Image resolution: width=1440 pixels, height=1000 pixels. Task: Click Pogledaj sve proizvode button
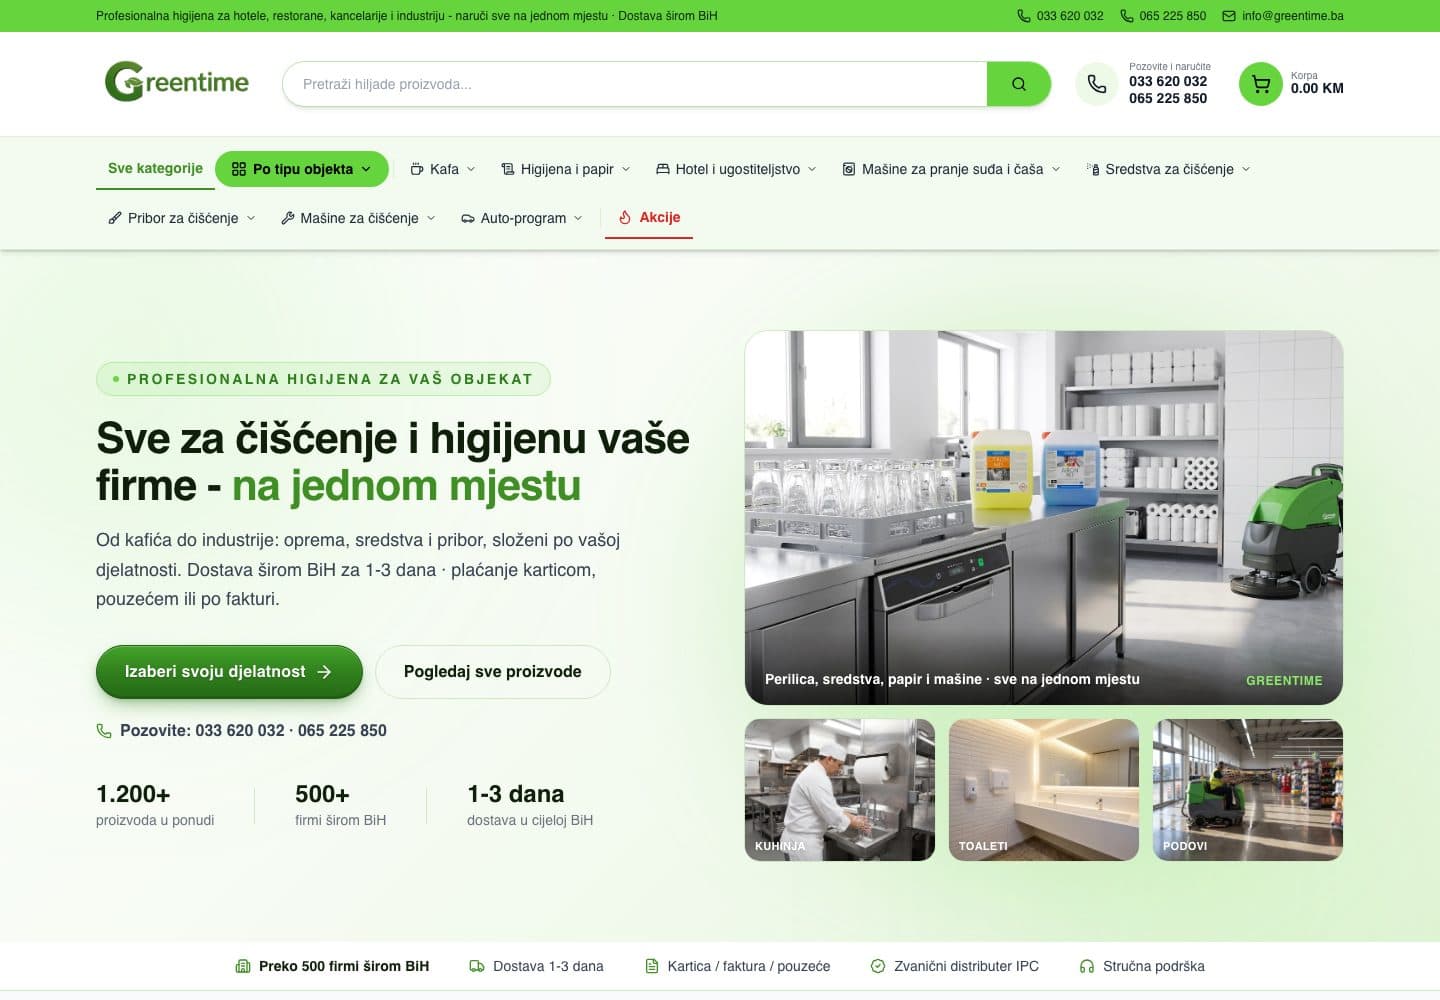point(492,672)
